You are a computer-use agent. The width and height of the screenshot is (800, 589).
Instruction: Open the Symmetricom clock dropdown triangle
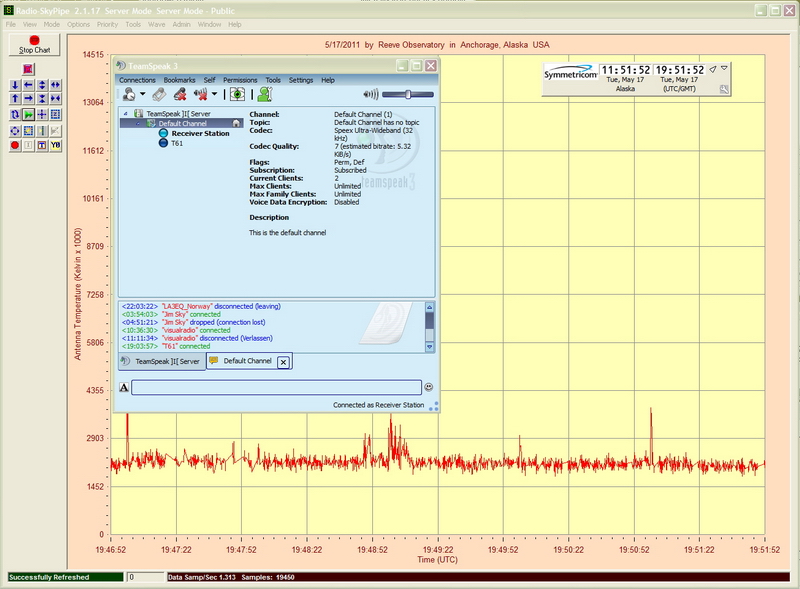724,68
